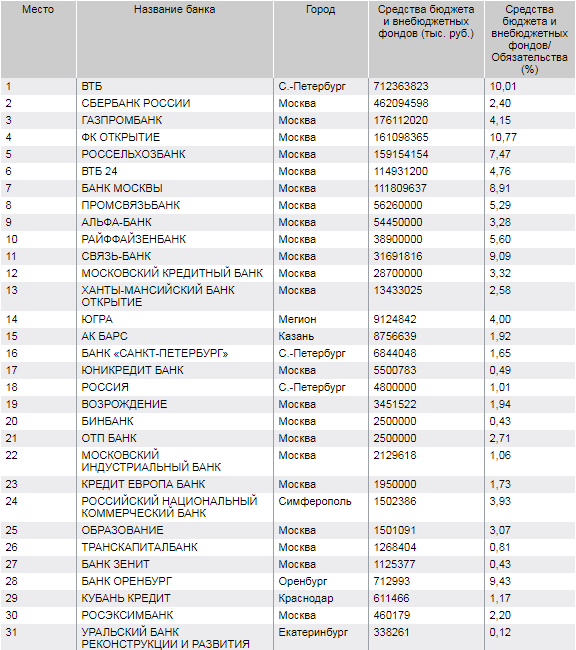The height and width of the screenshot is (650, 576).
Task: Click the rank number 31
Action: pyautogui.click(x=11, y=633)
